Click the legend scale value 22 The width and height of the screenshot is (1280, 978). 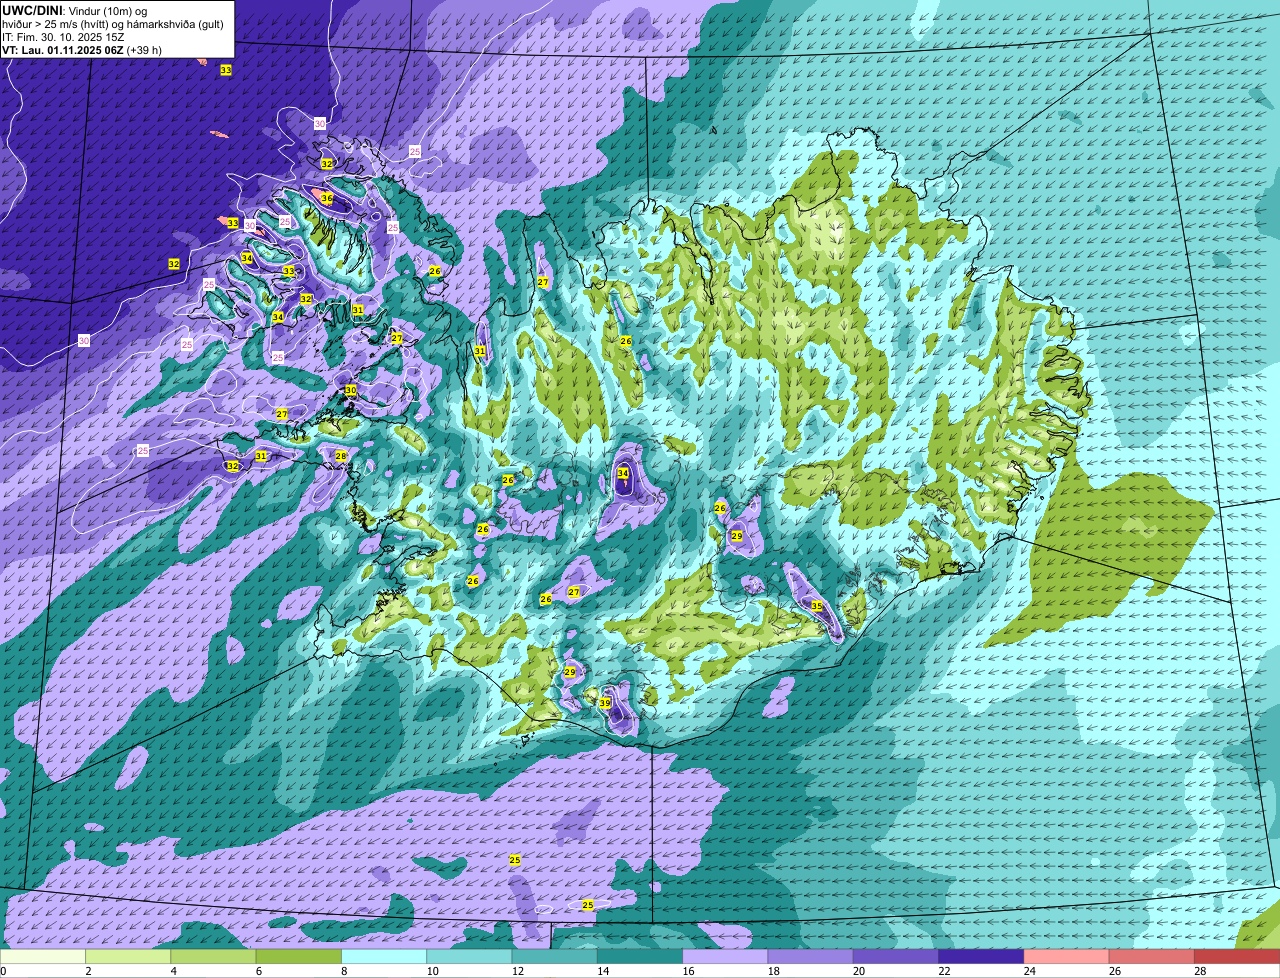[944, 971]
